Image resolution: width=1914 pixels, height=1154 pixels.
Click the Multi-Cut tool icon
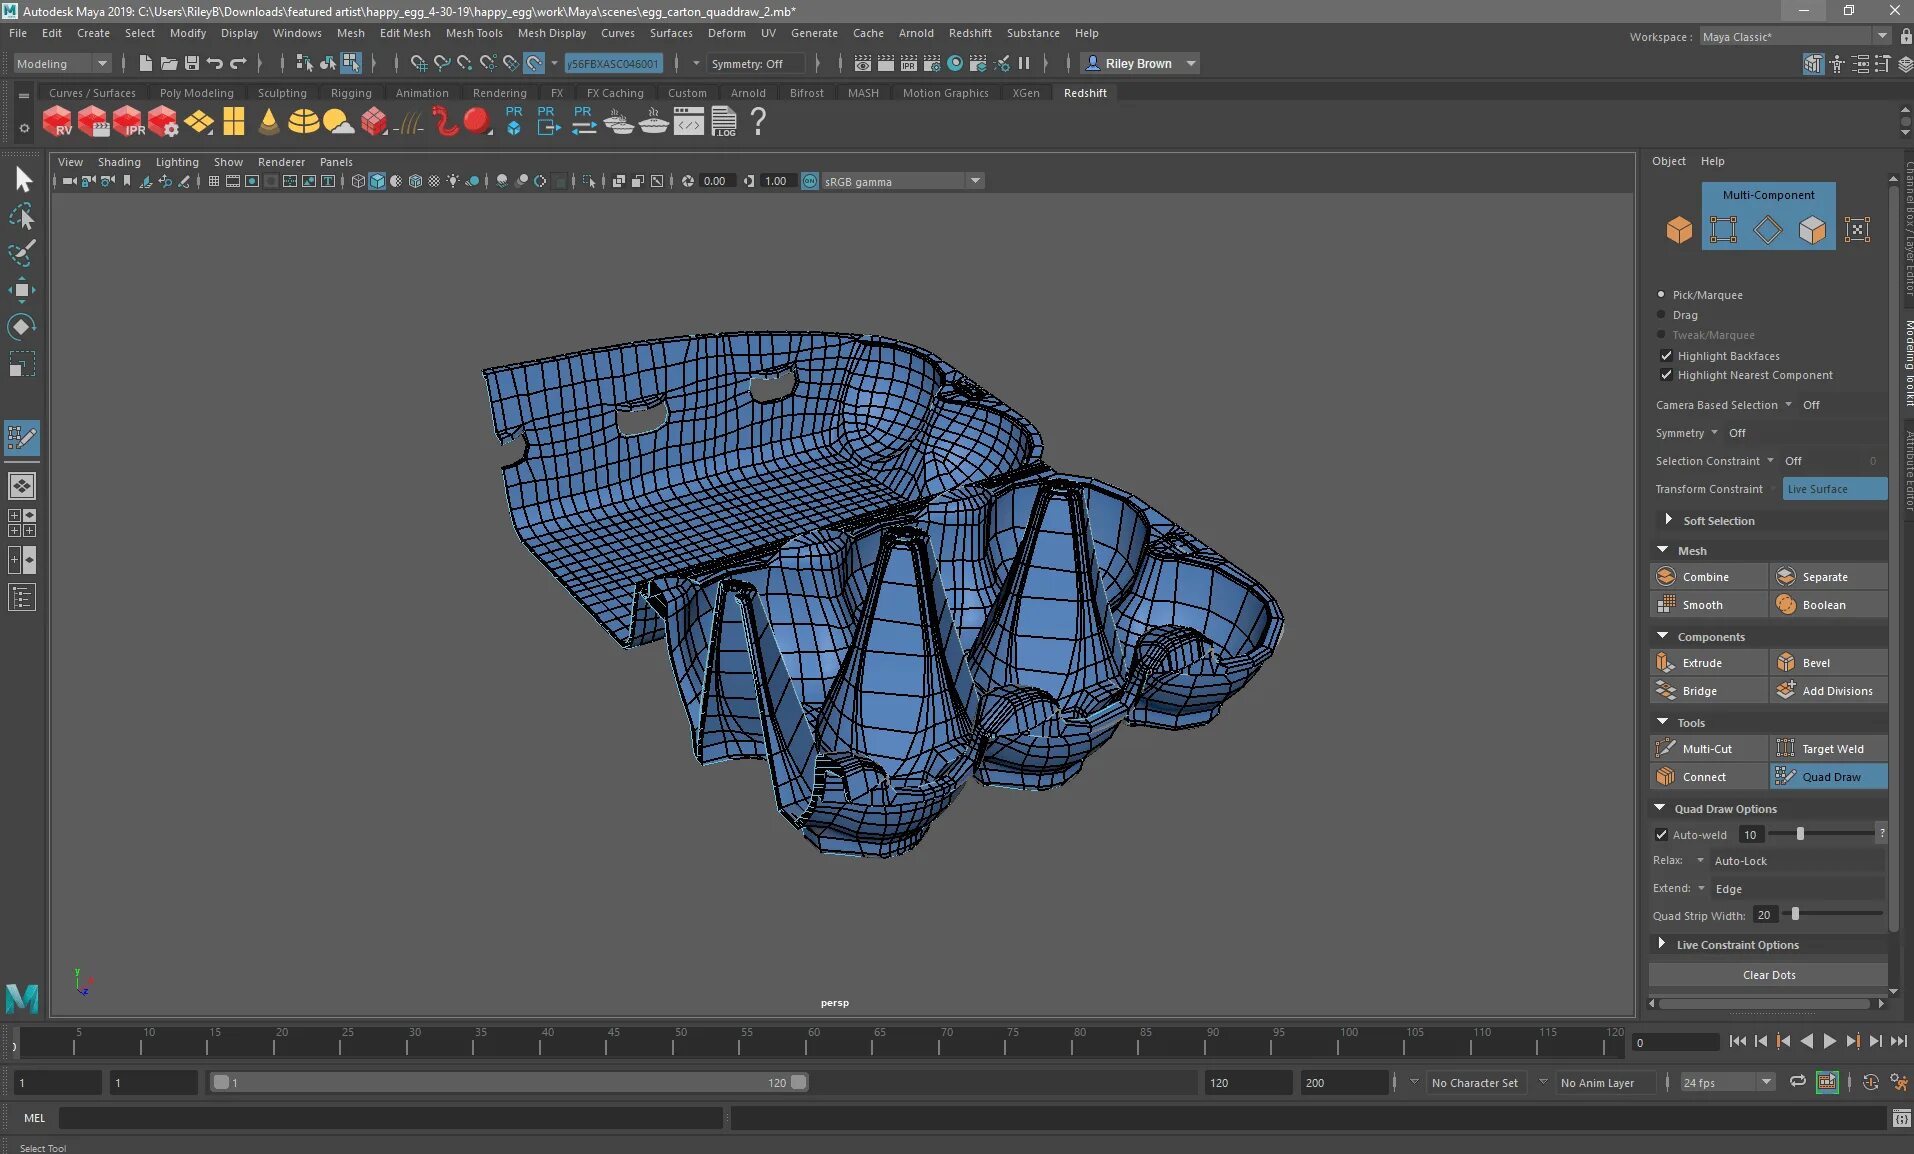coord(1666,748)
